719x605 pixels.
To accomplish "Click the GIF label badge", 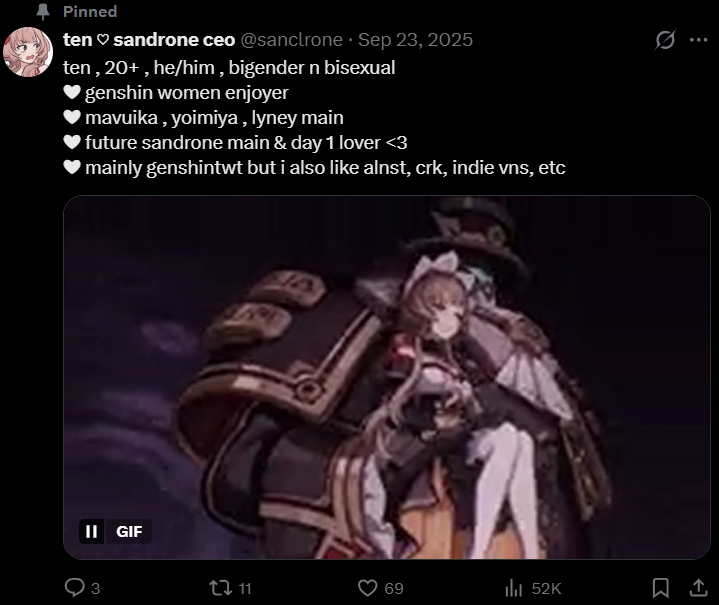I will pyautogui.click(x=129, y=532).
